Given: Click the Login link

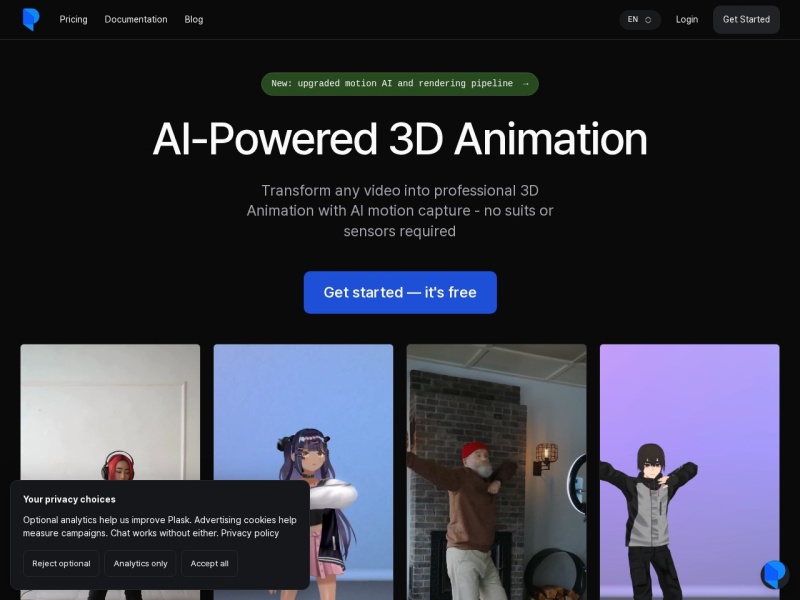Looking at the screenshot, I should pyautogui.click(x=687, y=19).
